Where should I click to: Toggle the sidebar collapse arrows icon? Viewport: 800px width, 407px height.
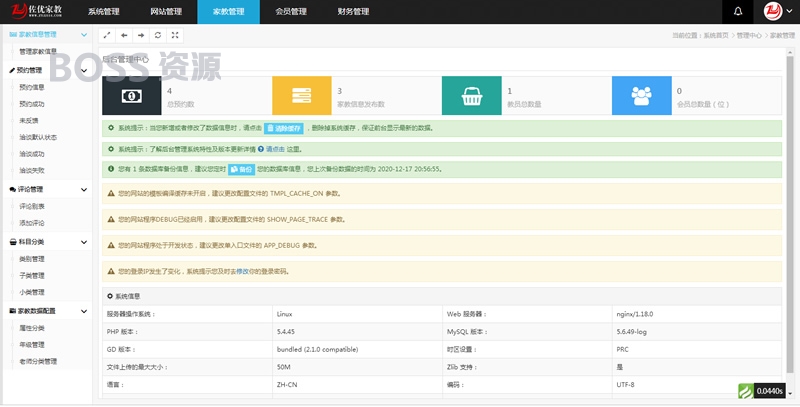click(107, 35)
